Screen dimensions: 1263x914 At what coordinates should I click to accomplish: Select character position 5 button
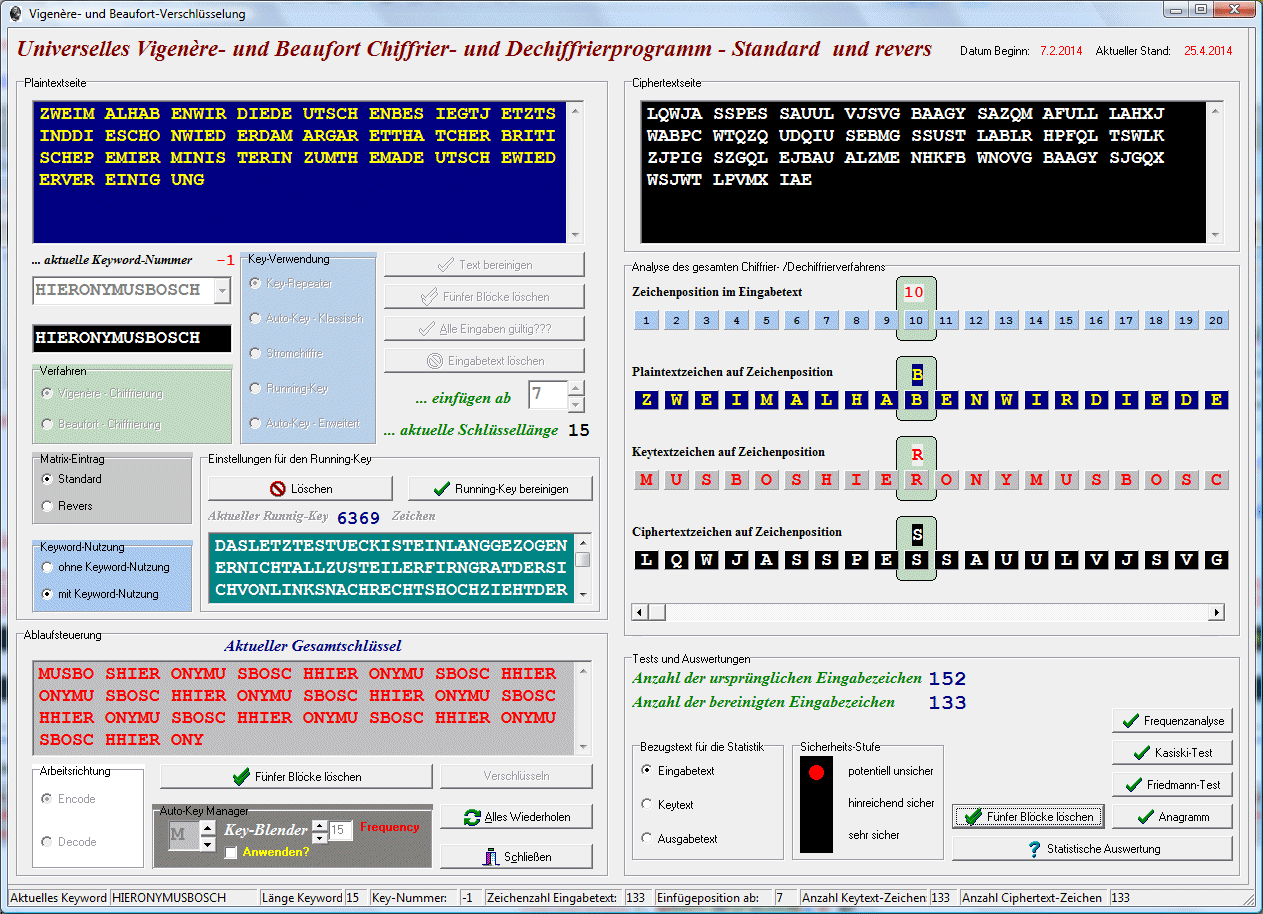[767, 321]
